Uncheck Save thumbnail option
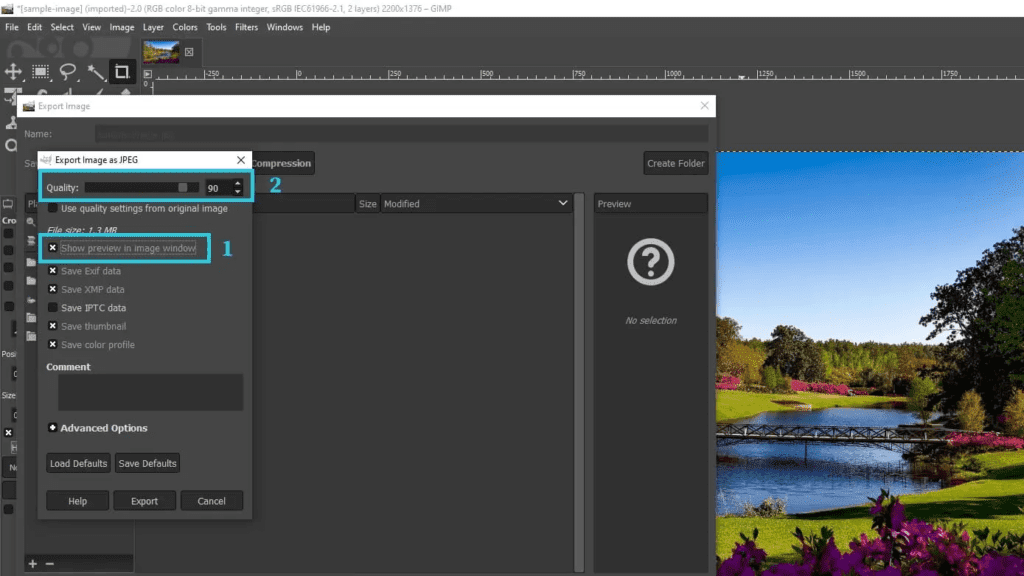The width and height of the screenshot is (1024, 576). (53, 326)
